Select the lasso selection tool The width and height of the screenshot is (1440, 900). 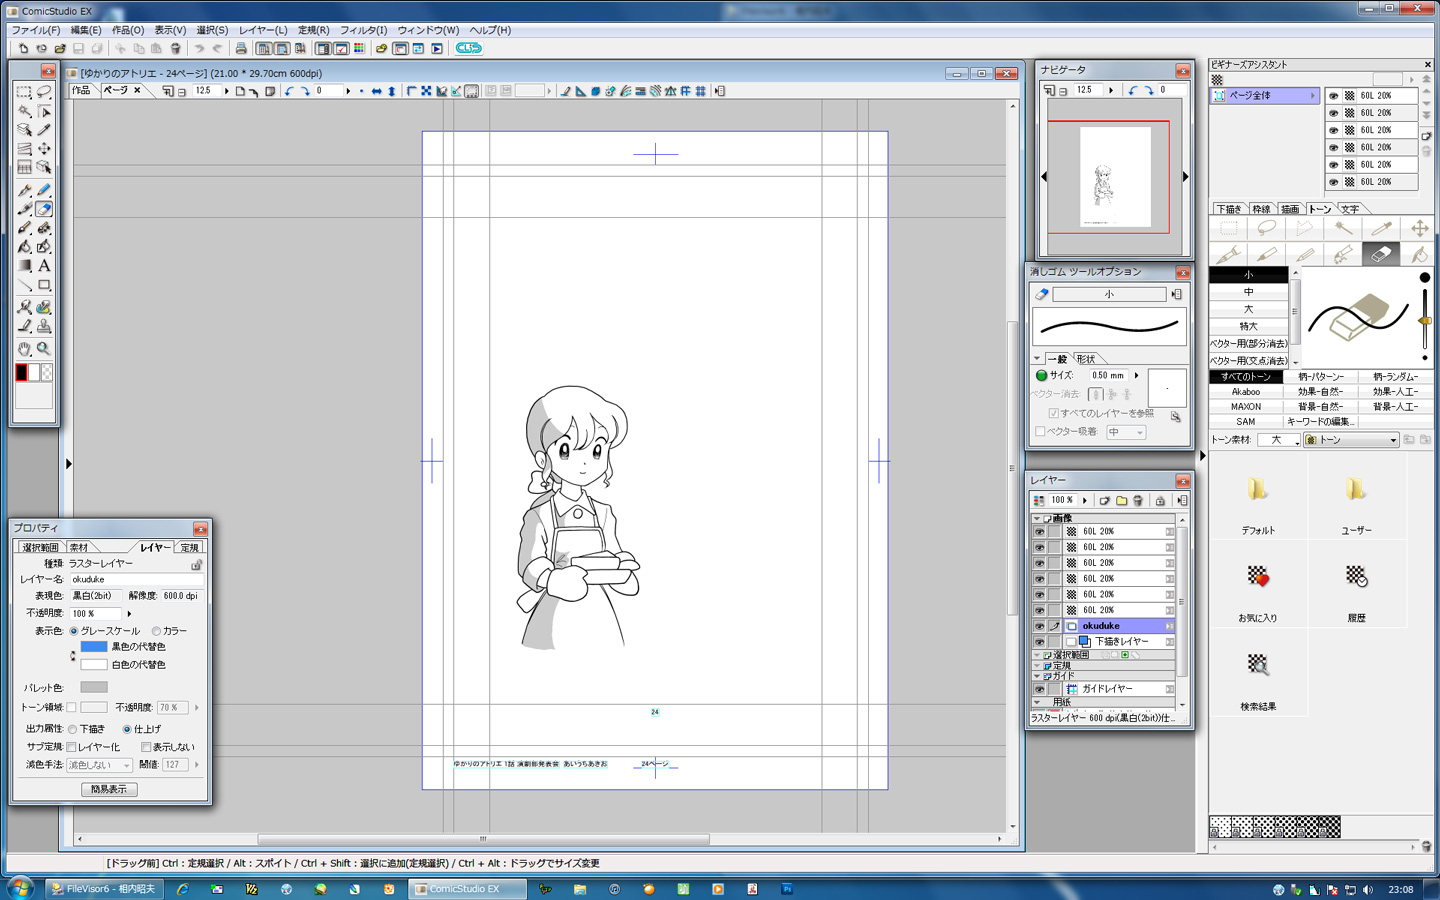(44, 92)
